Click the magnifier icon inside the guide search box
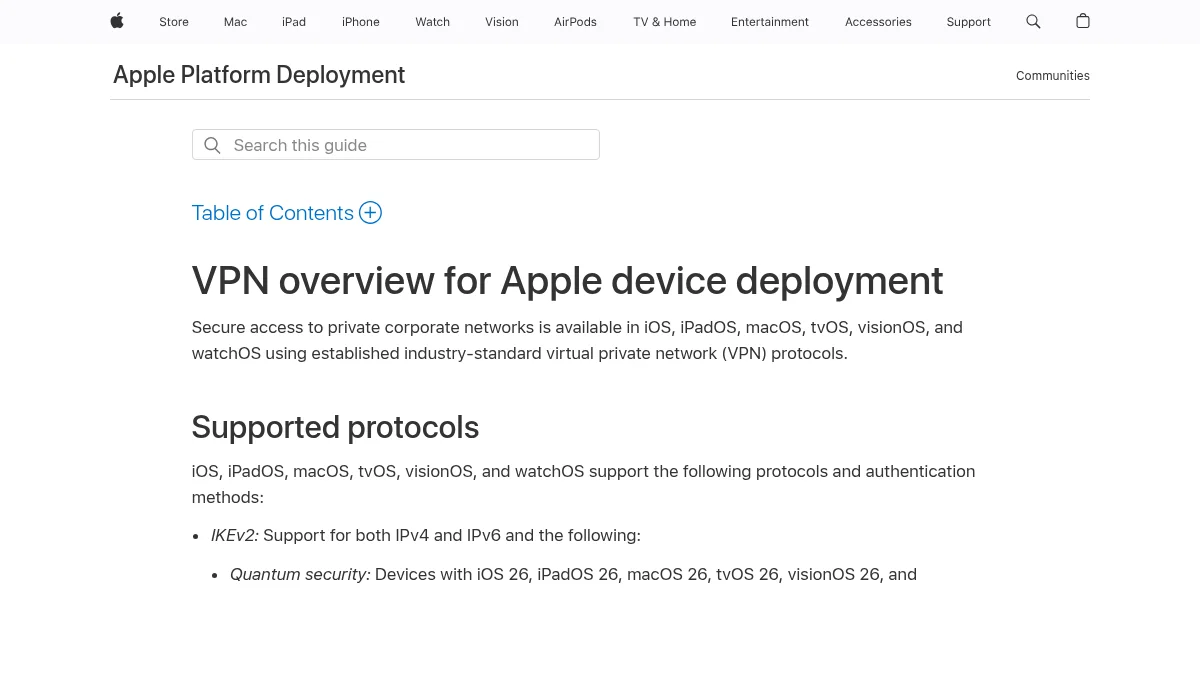1200x675 pixels. pos(212,145)
